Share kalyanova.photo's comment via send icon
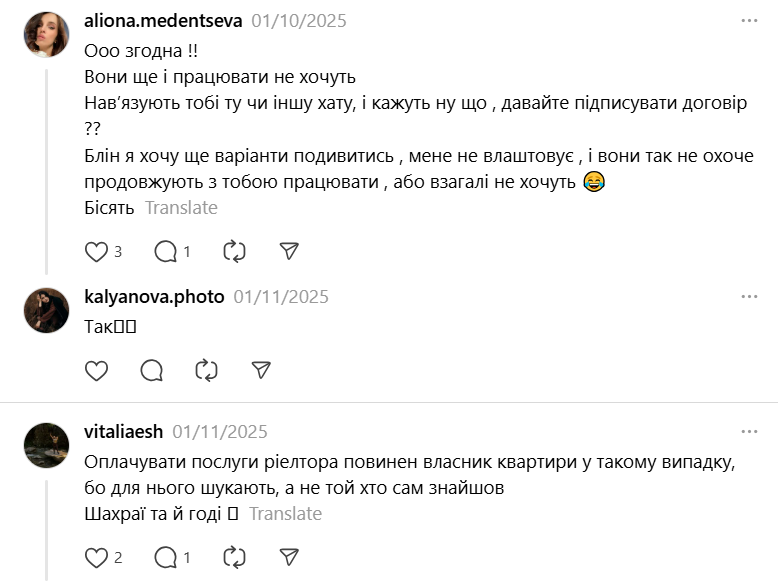 pos(261,371)
